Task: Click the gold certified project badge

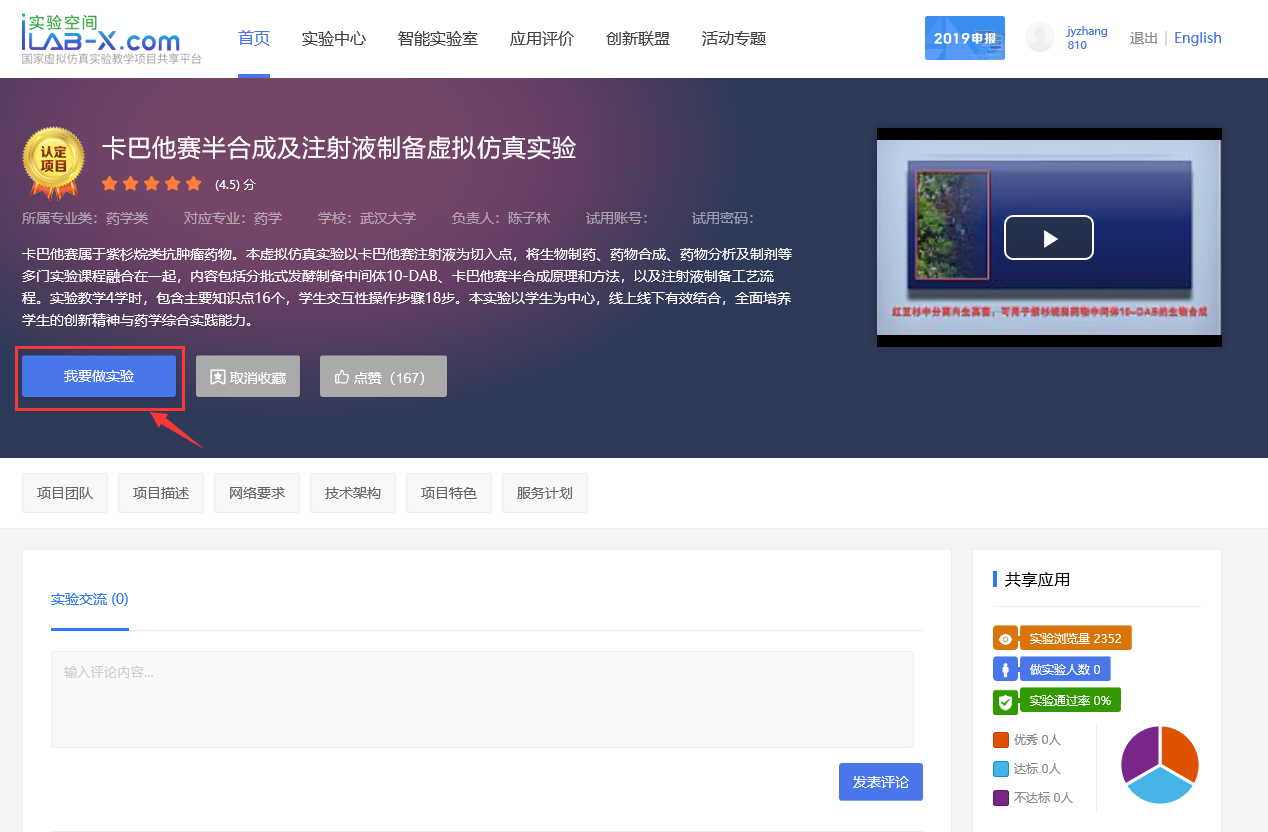Action: click(54, 162)
